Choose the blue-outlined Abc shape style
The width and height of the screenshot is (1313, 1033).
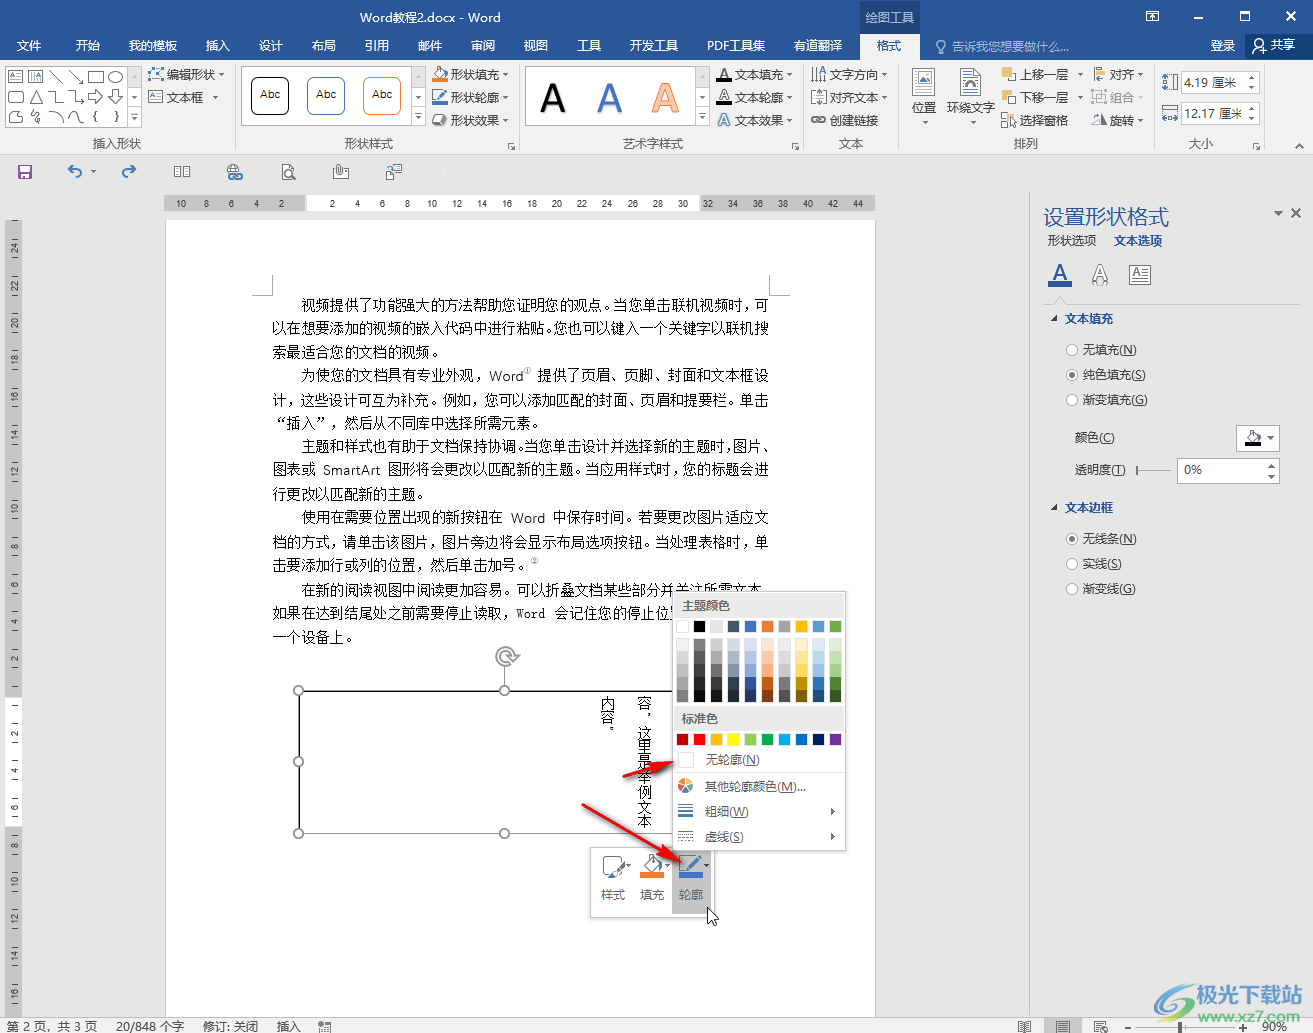point(326,95)
